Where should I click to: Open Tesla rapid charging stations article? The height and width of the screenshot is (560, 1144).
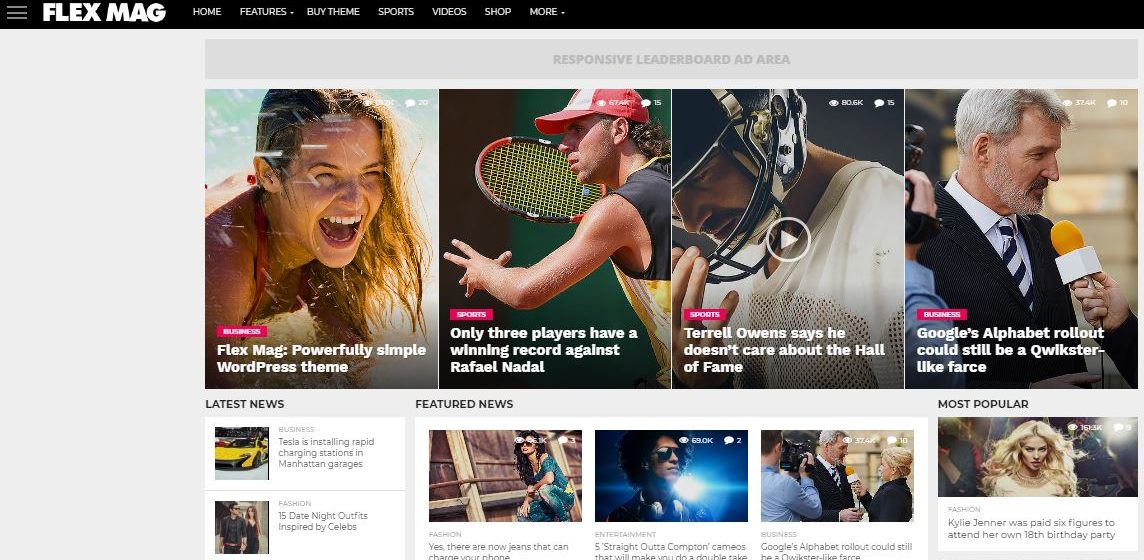pos(326,453)
